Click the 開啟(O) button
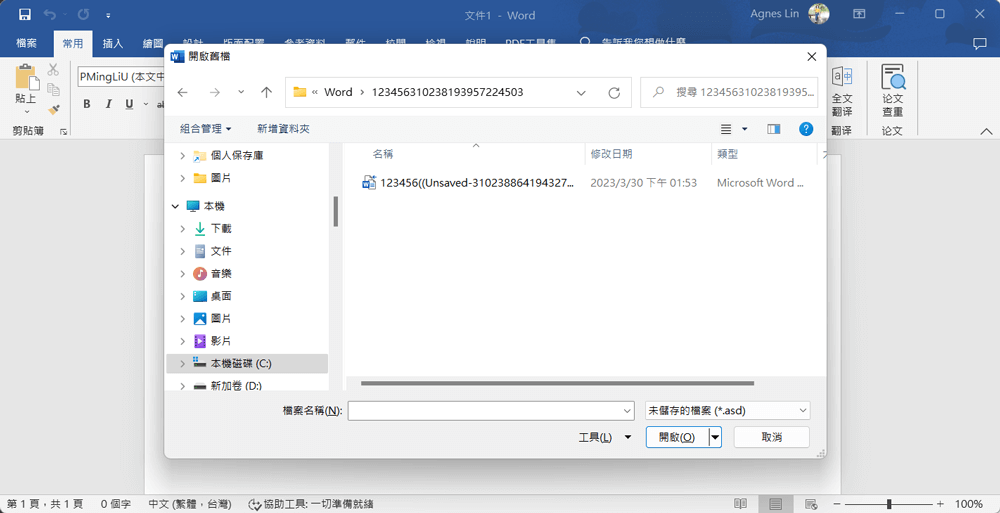The image size is (1000, 513). [677, 437]
